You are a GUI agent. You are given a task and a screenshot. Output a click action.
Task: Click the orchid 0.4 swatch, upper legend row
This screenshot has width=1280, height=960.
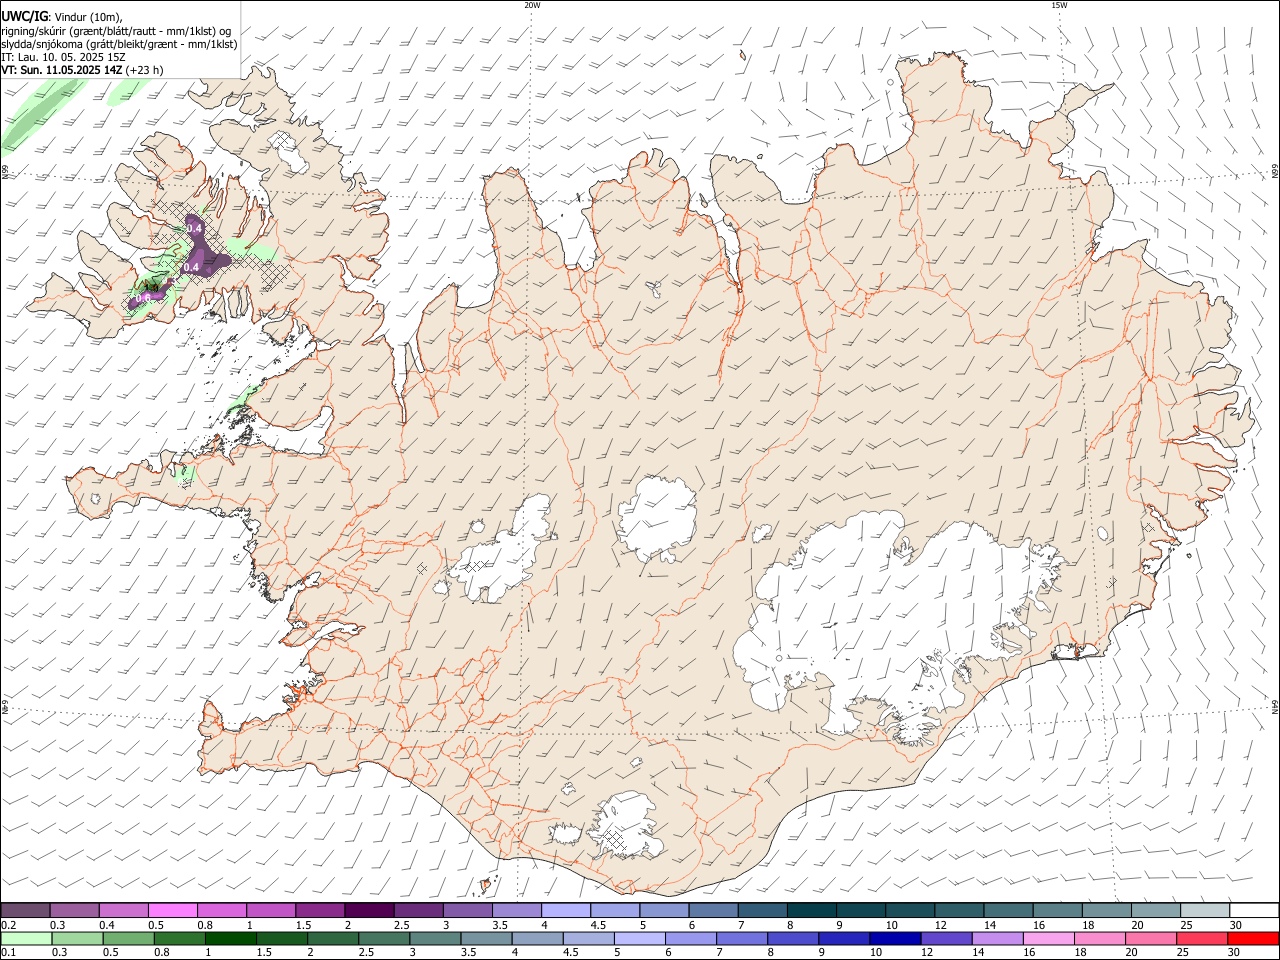tap(123, 910)
